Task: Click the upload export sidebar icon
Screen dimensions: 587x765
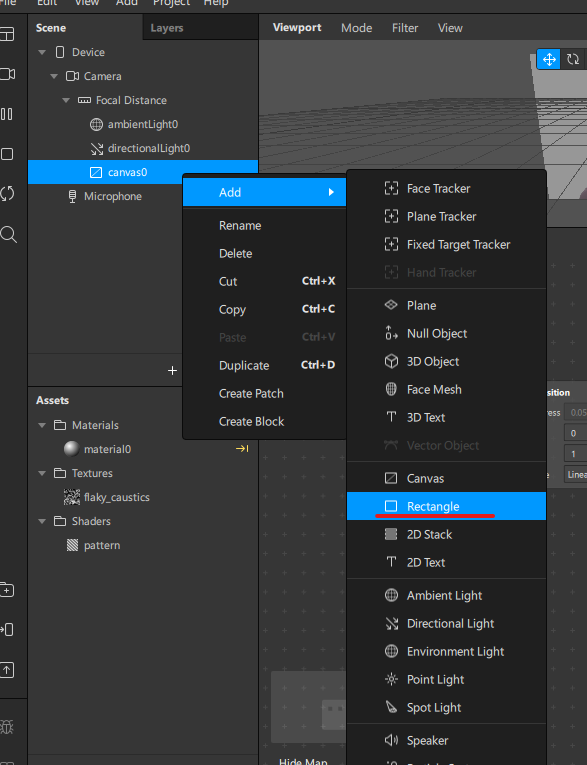Action: [7, 670]
